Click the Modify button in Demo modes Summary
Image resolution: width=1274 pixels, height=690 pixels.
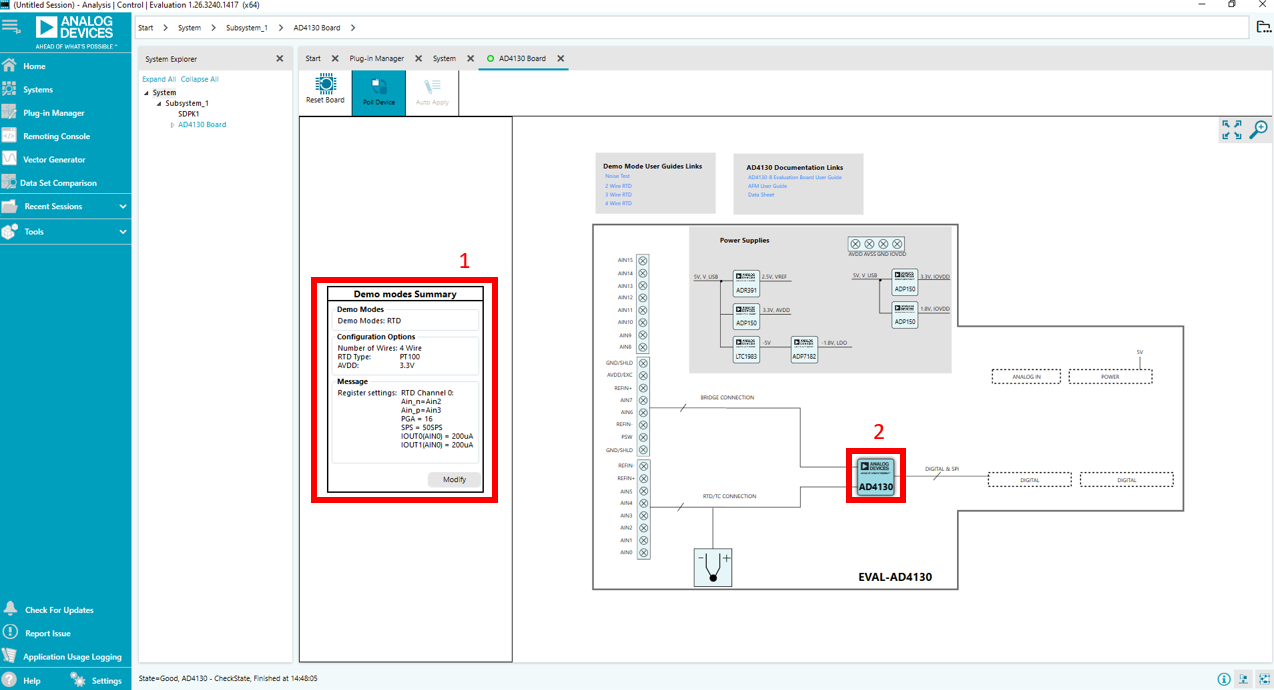(454, 479)
